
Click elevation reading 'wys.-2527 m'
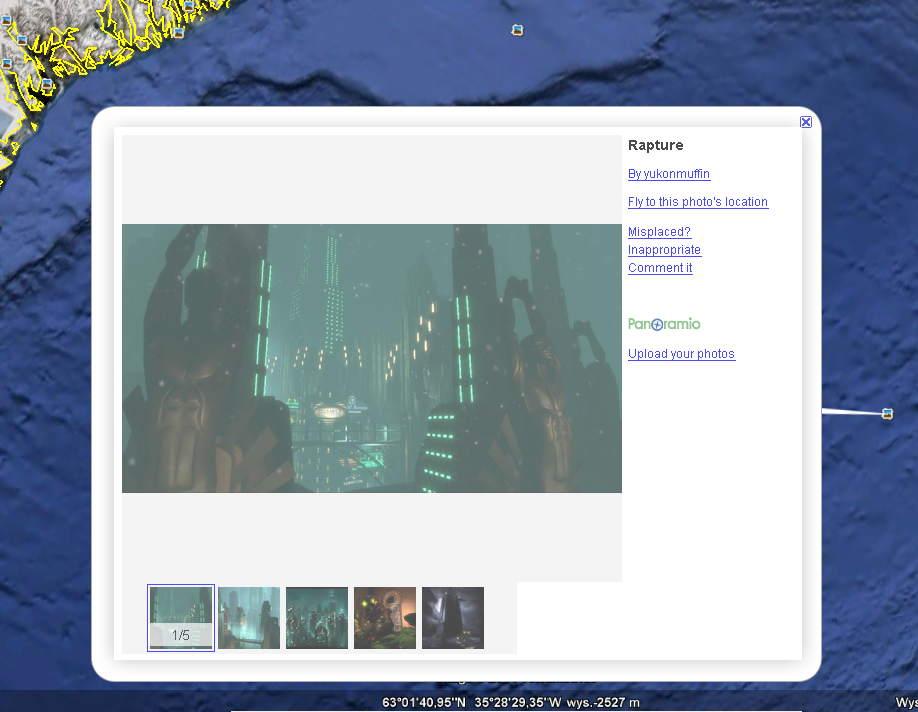pyautogui.click(x=603, y=702)
